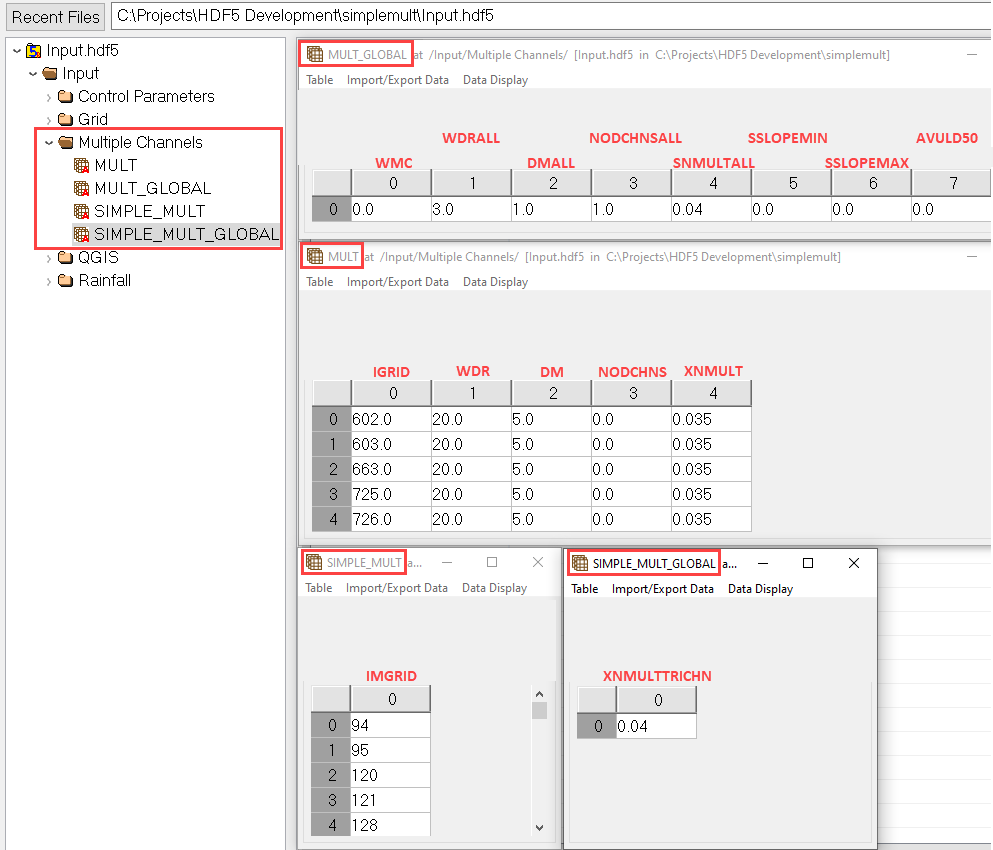The image size is (993, 850).
Task: Expand the Grid group in tree
Action: (49, 120)
